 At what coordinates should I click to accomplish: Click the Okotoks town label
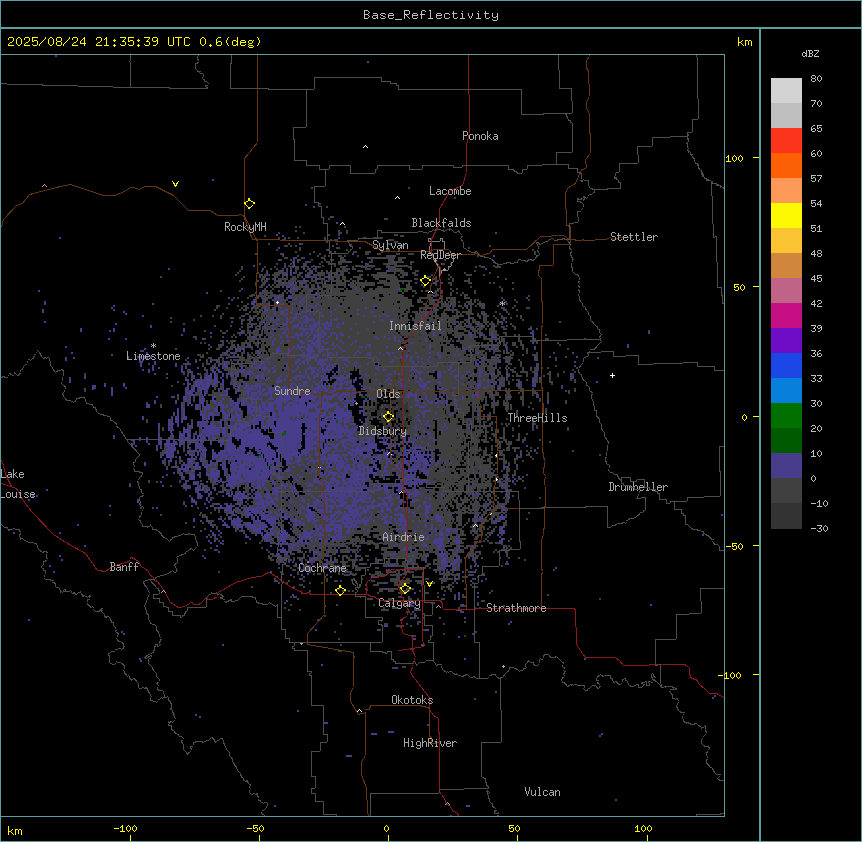pos(412,700)
